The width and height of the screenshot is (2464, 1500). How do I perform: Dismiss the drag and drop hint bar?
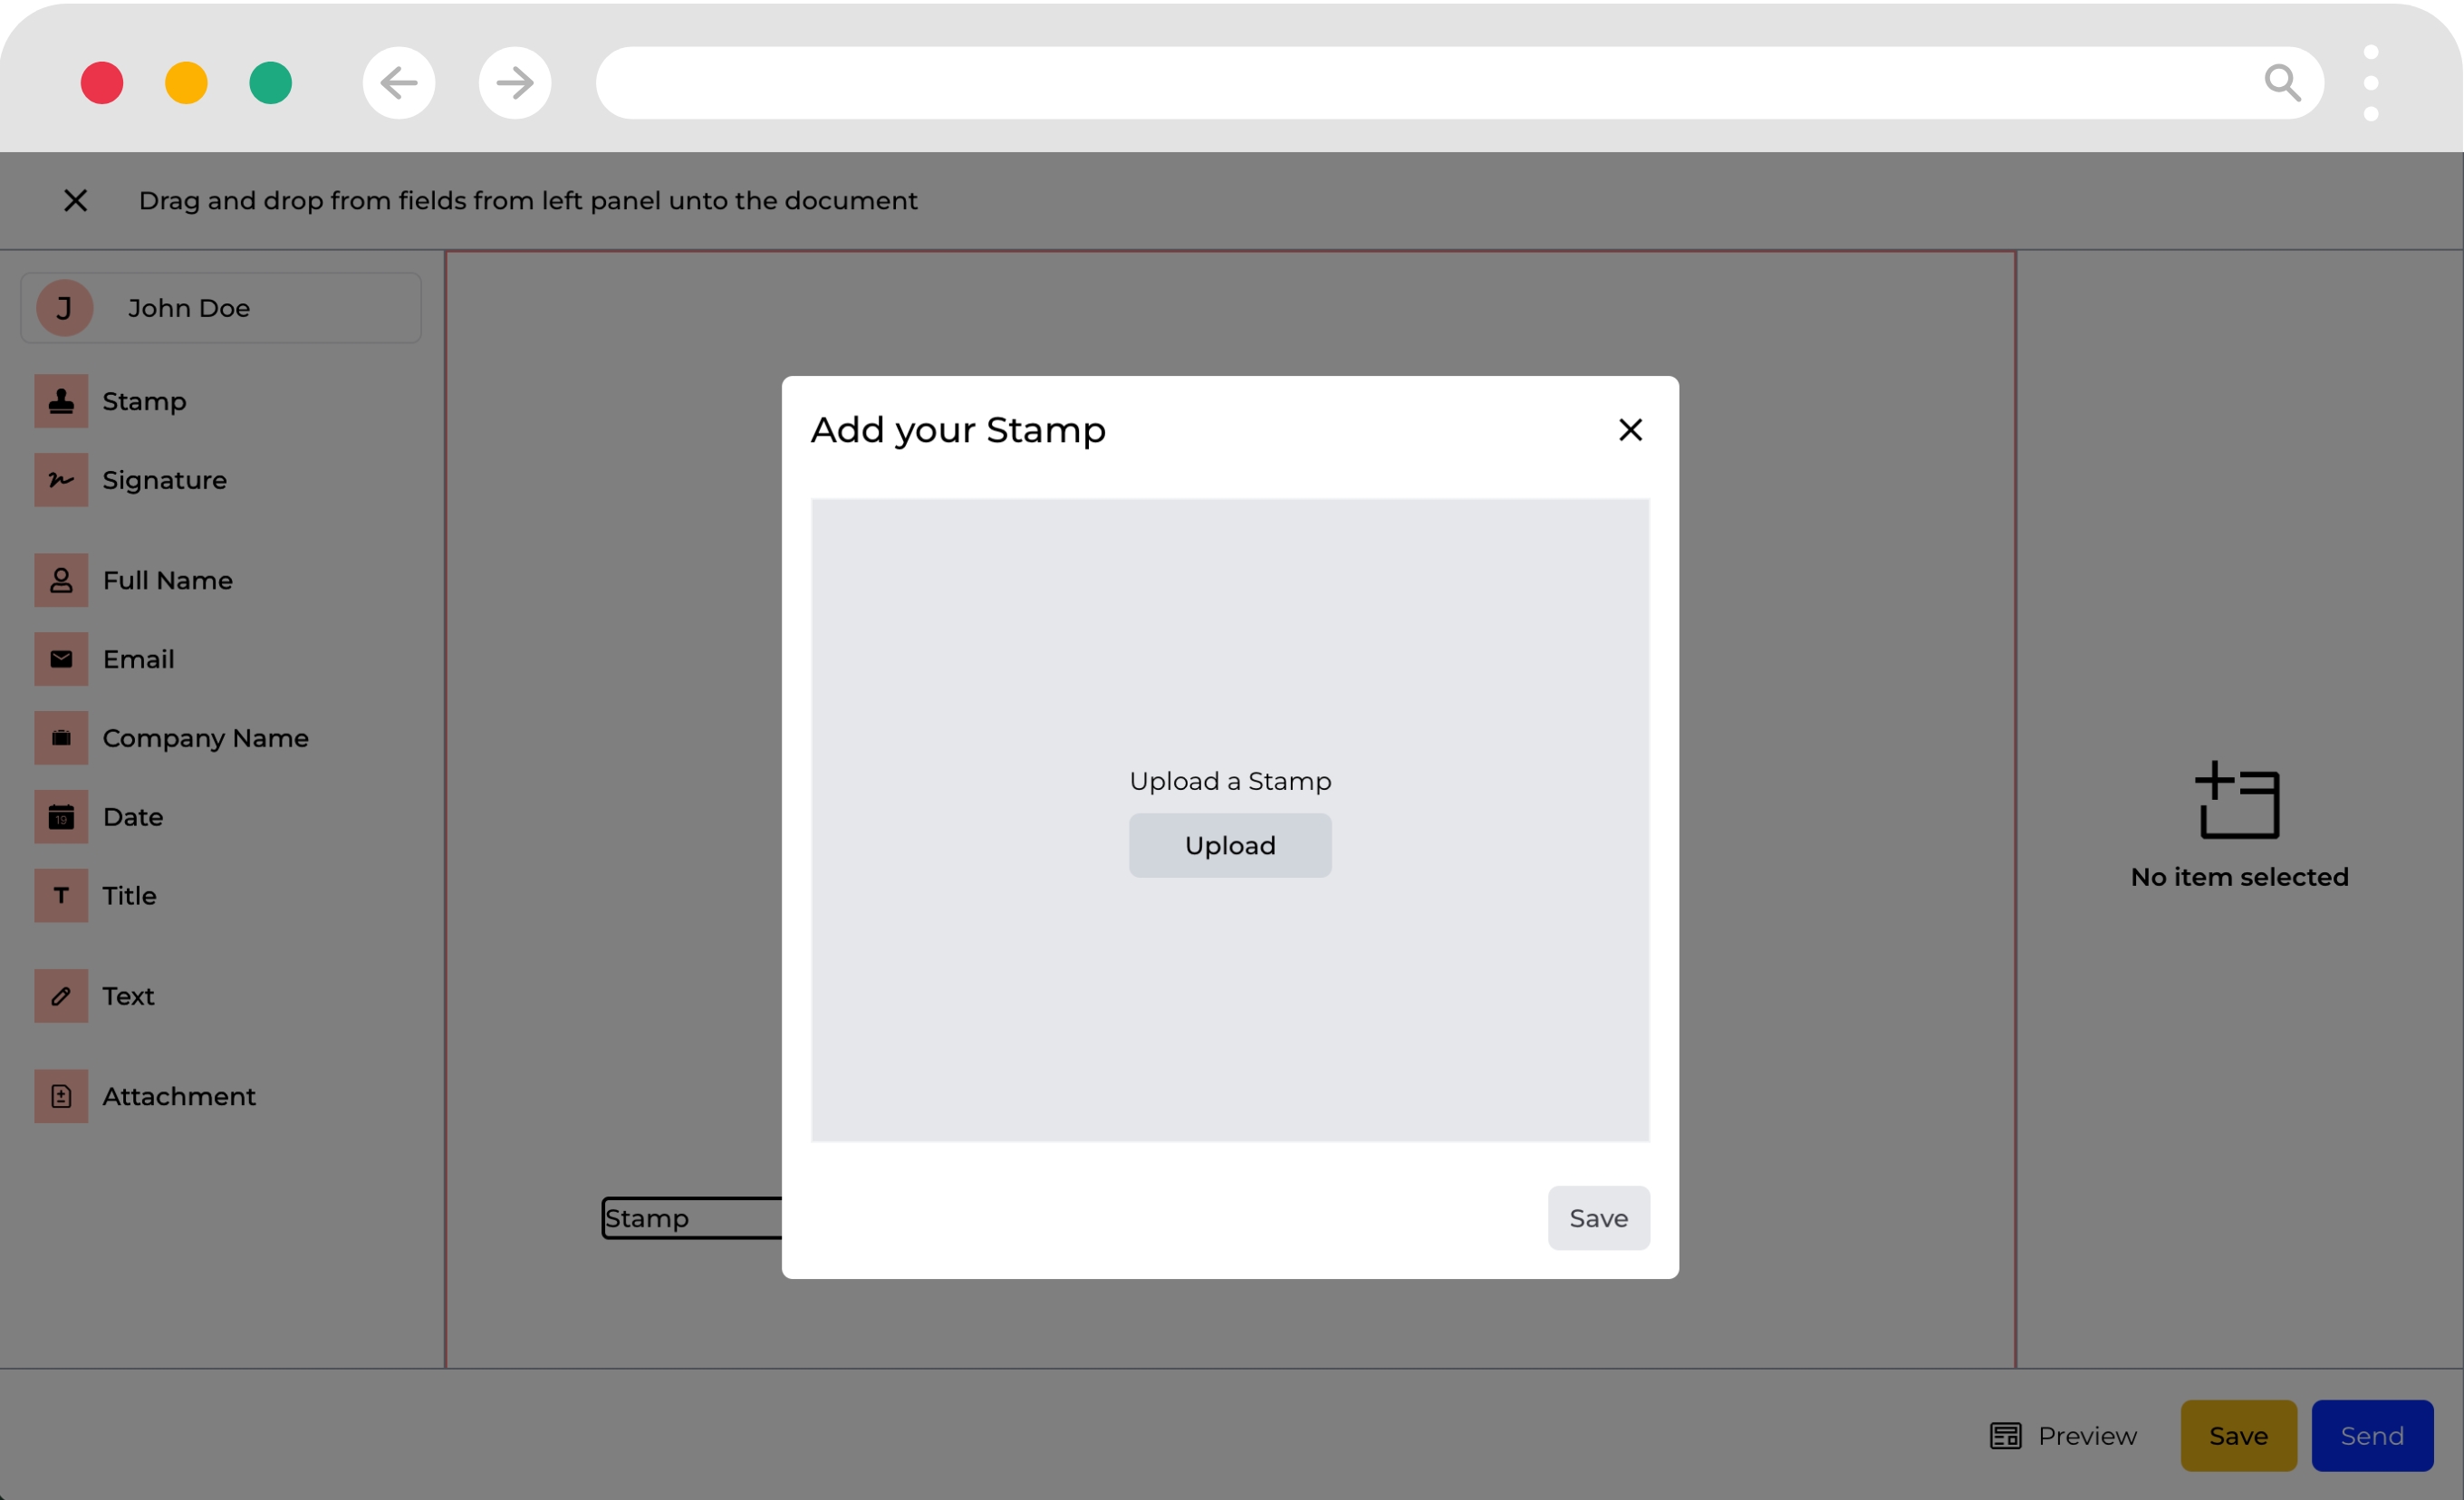(75, 201)
